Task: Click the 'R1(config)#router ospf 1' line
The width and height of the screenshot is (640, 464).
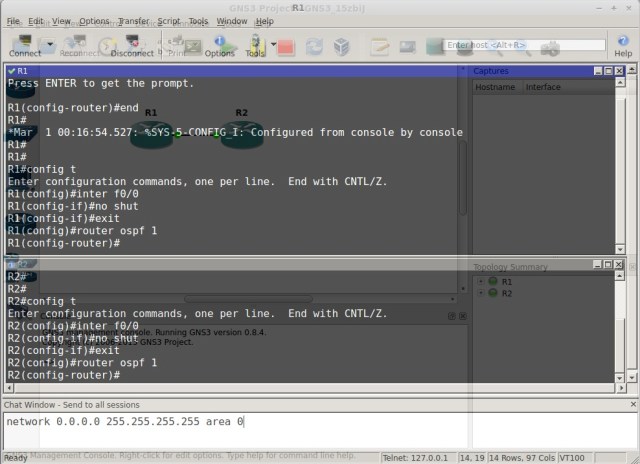Action: (x=82, y=231)
